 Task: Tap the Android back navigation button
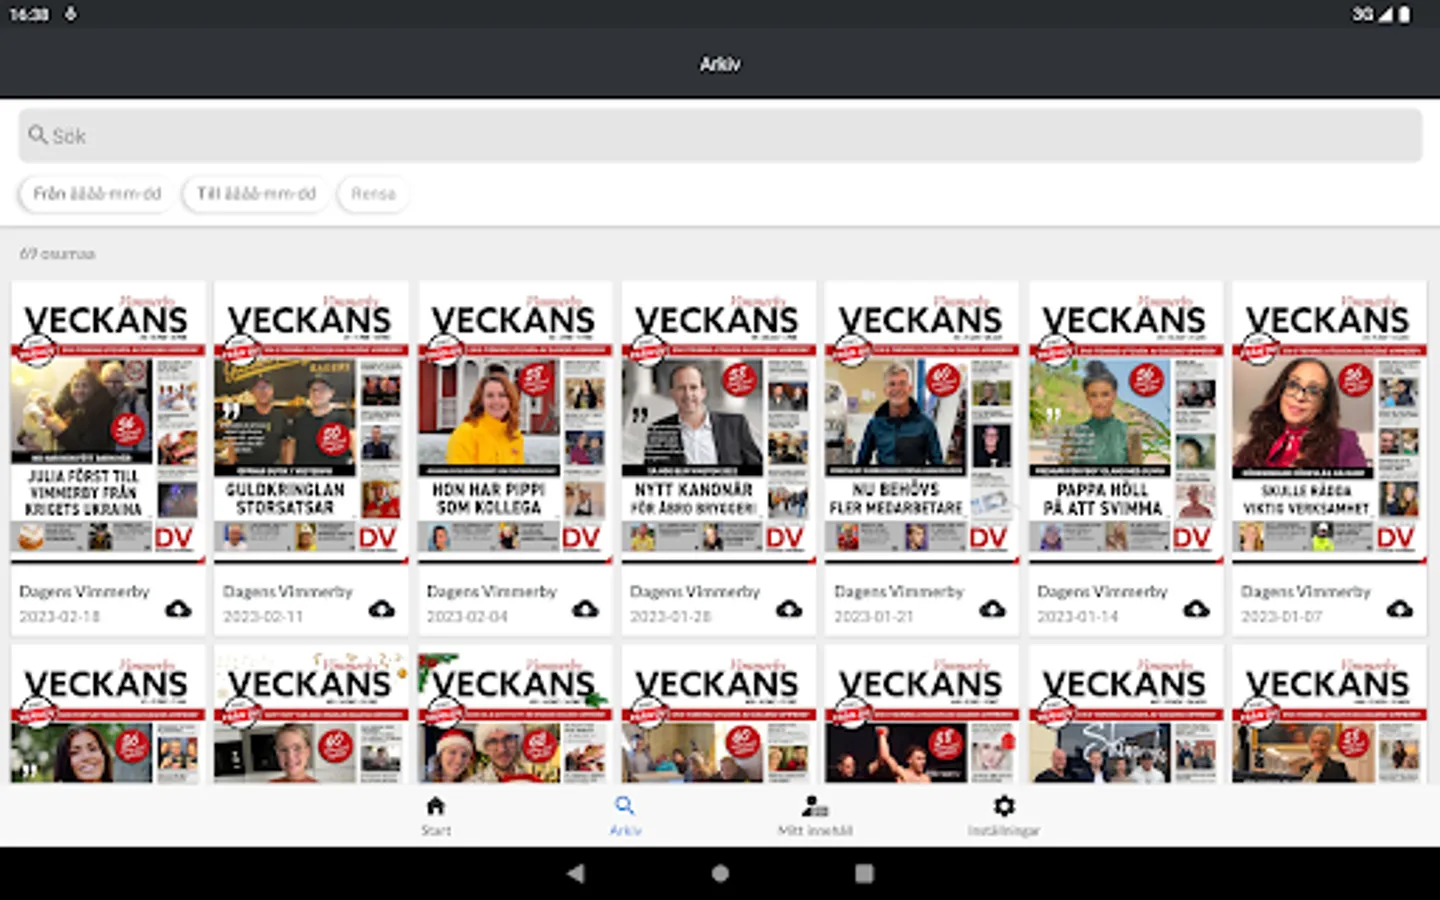click(575, 873)
